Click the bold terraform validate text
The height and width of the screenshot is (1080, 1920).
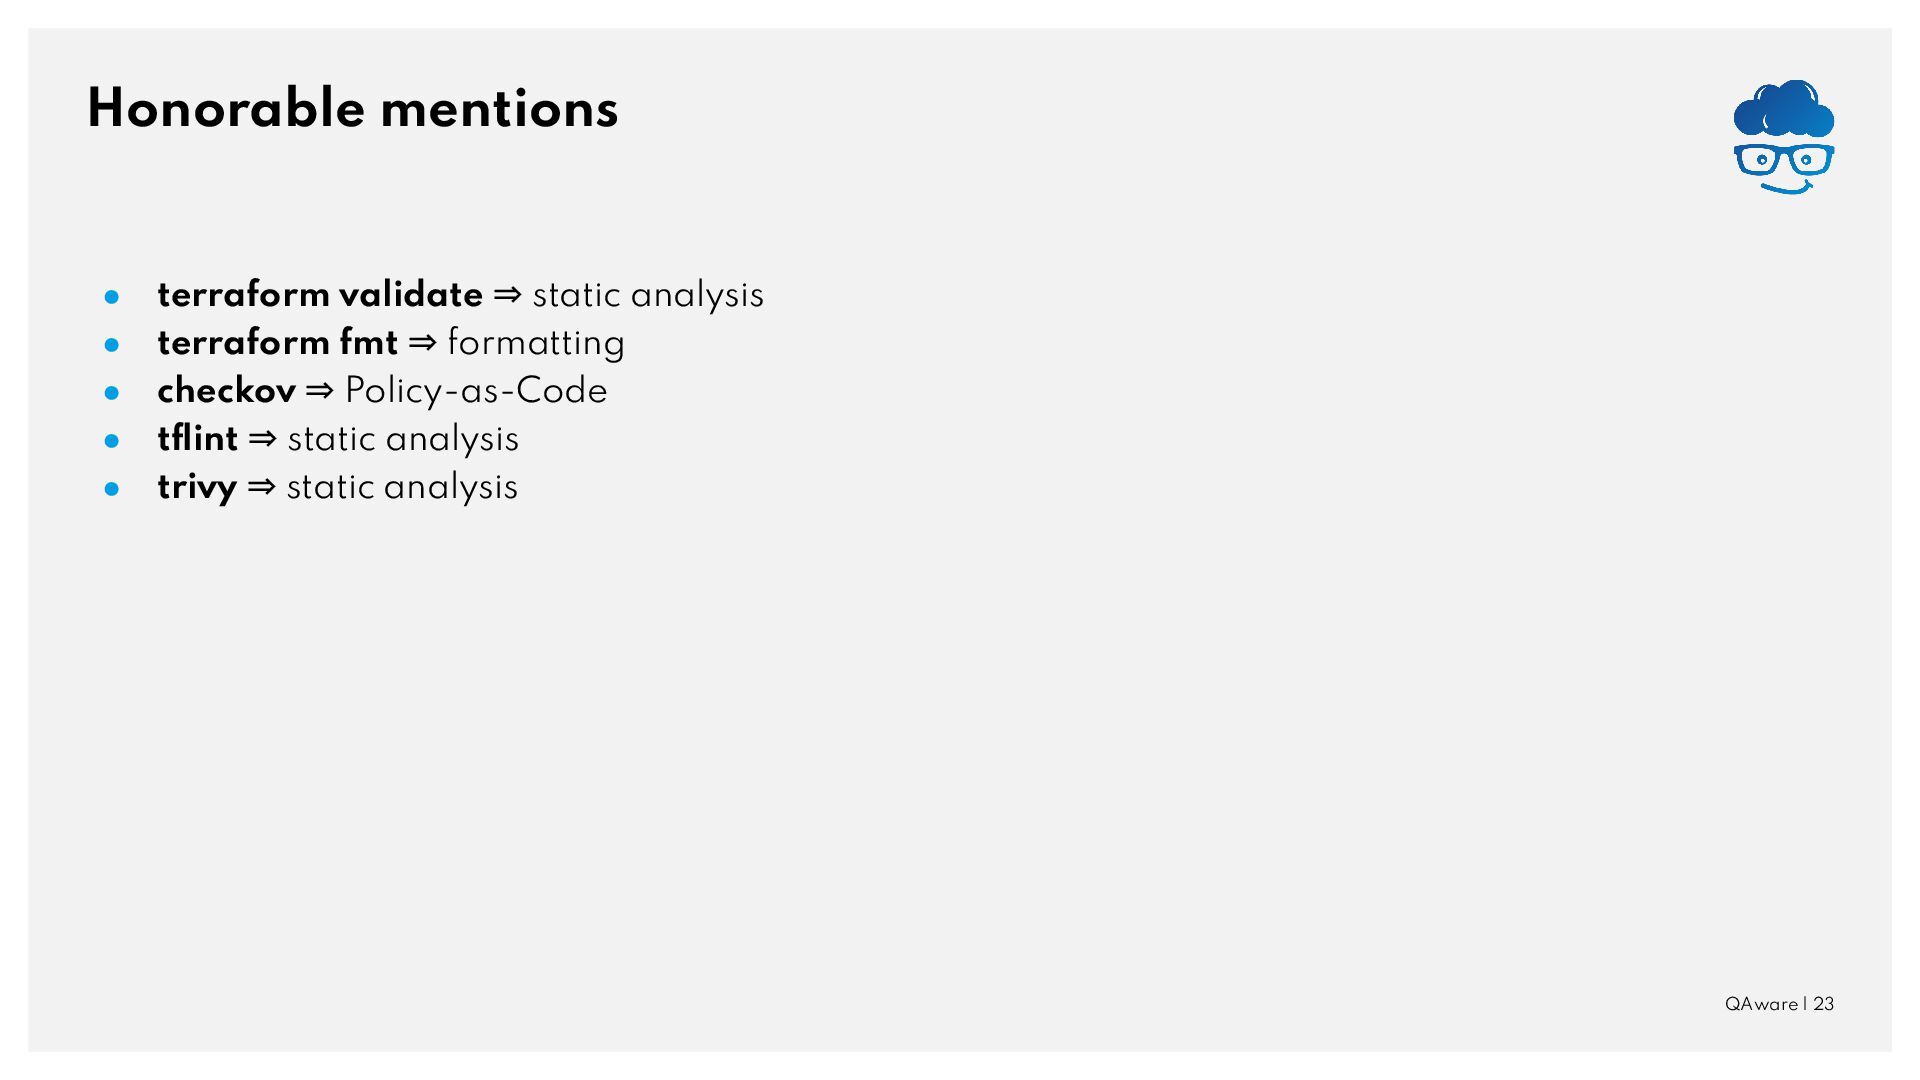pyautogui.click(x=320, y=295)
